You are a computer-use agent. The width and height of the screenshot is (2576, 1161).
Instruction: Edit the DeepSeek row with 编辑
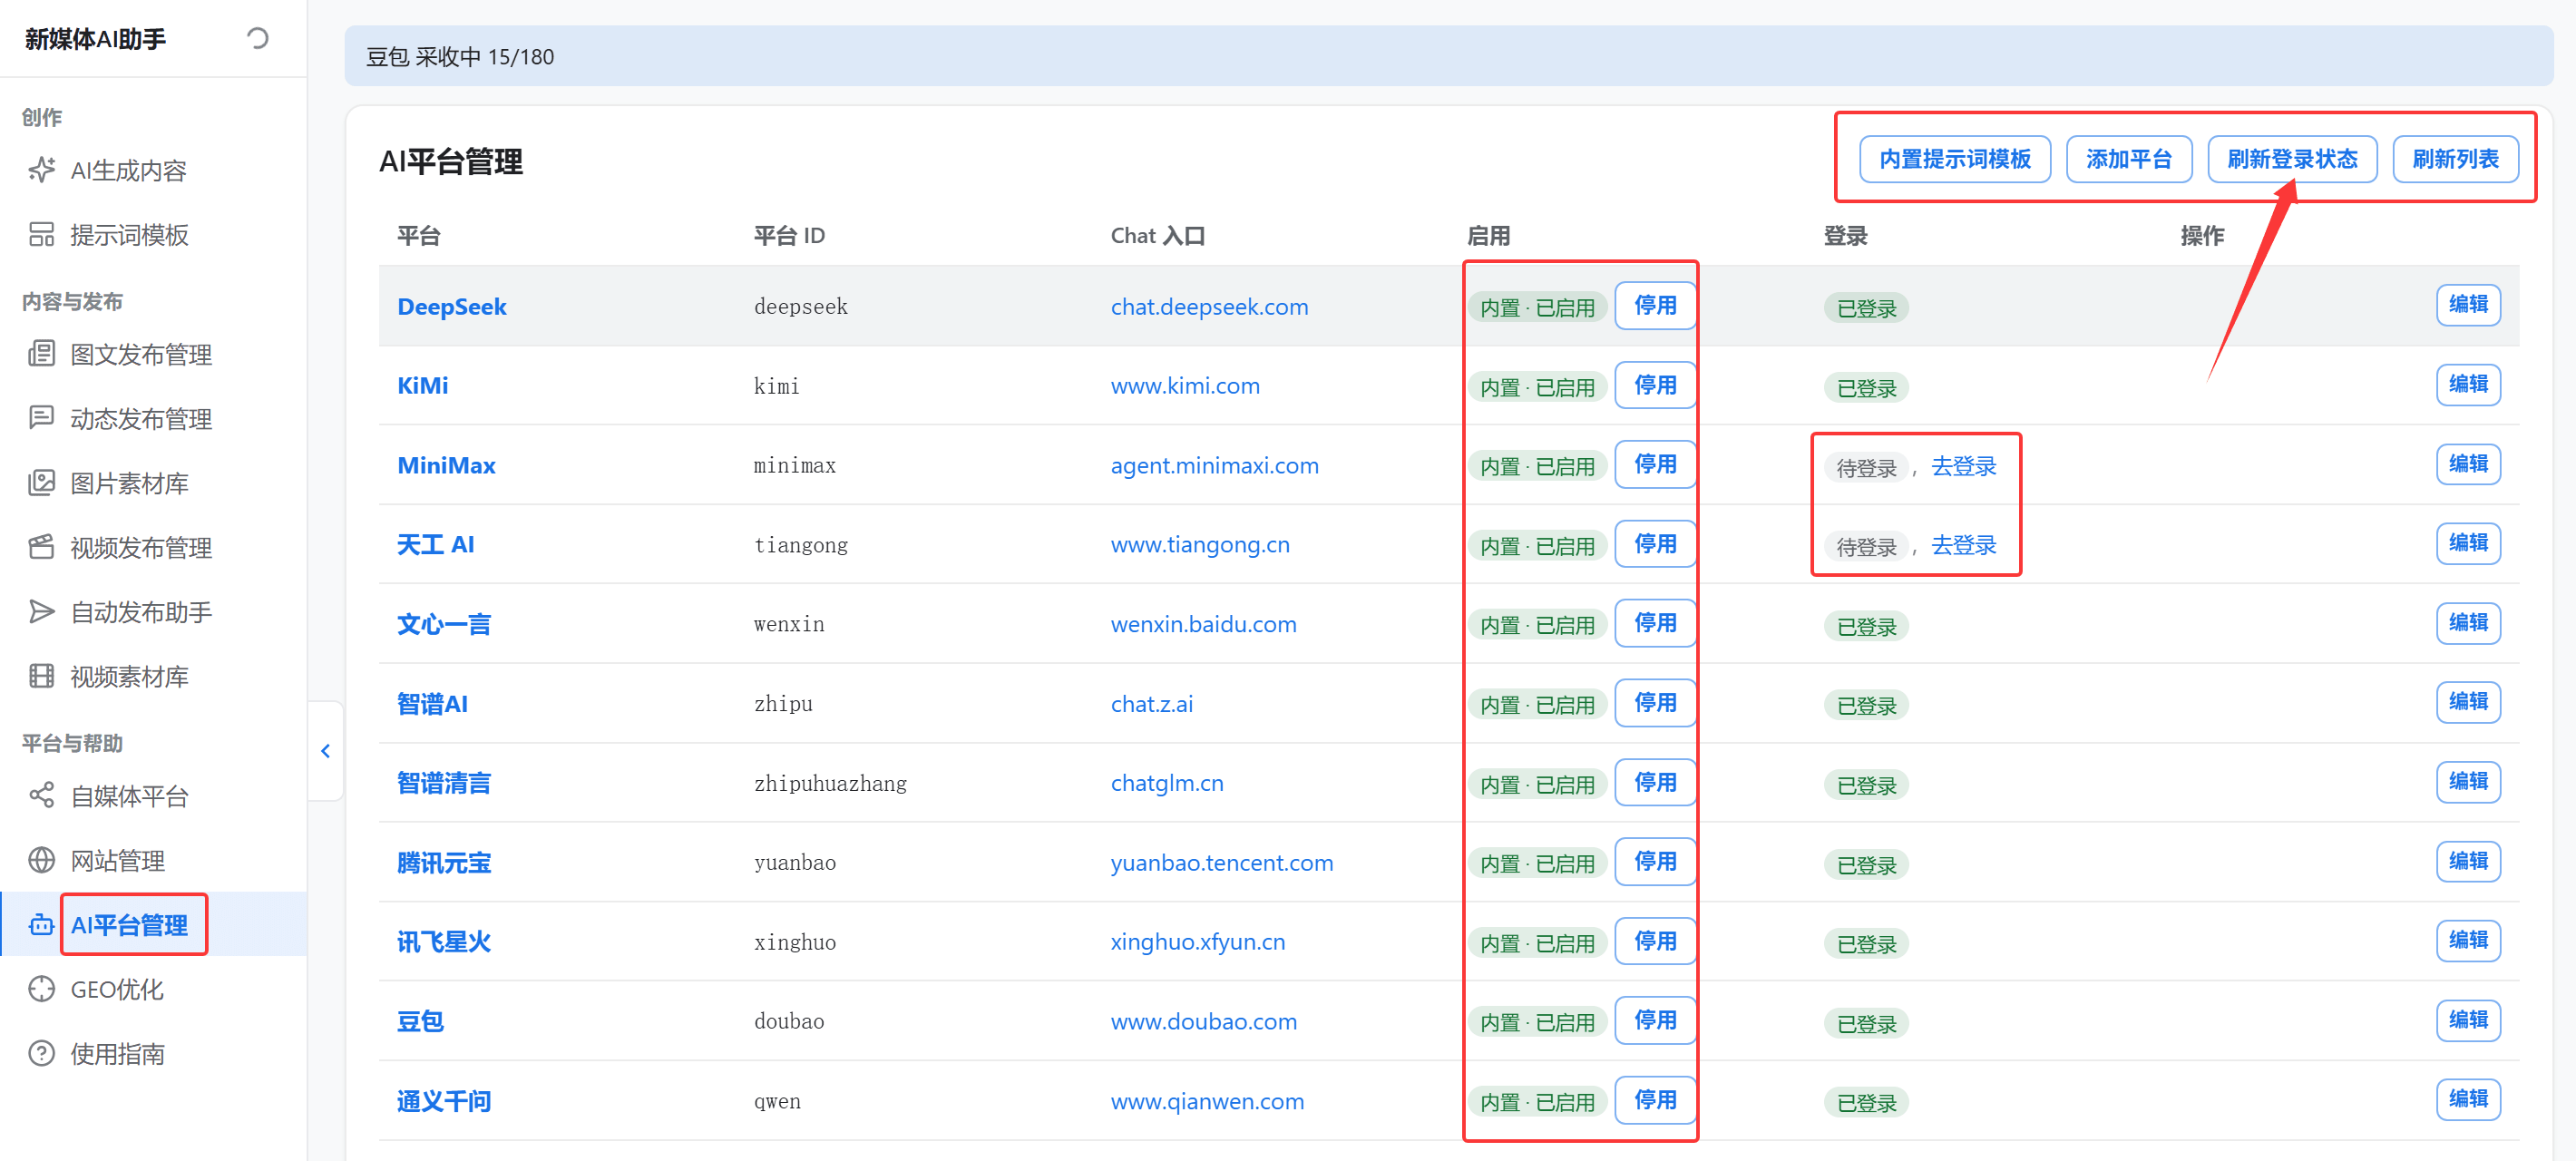pos(2468,305)
